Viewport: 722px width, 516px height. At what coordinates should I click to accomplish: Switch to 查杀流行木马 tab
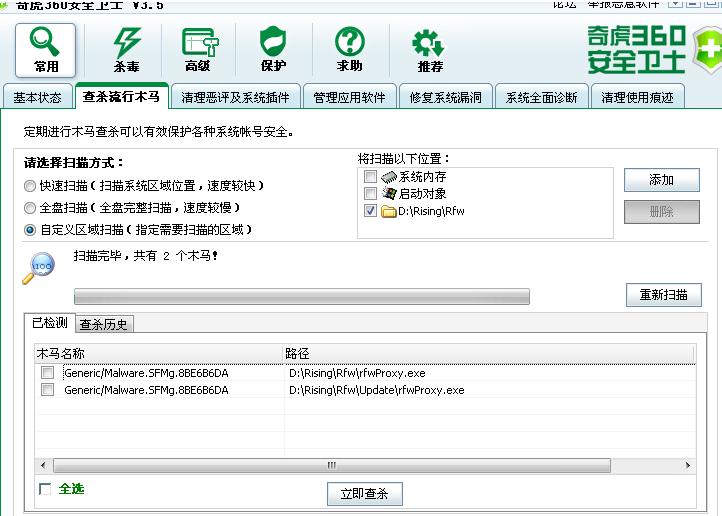[122, 96]
